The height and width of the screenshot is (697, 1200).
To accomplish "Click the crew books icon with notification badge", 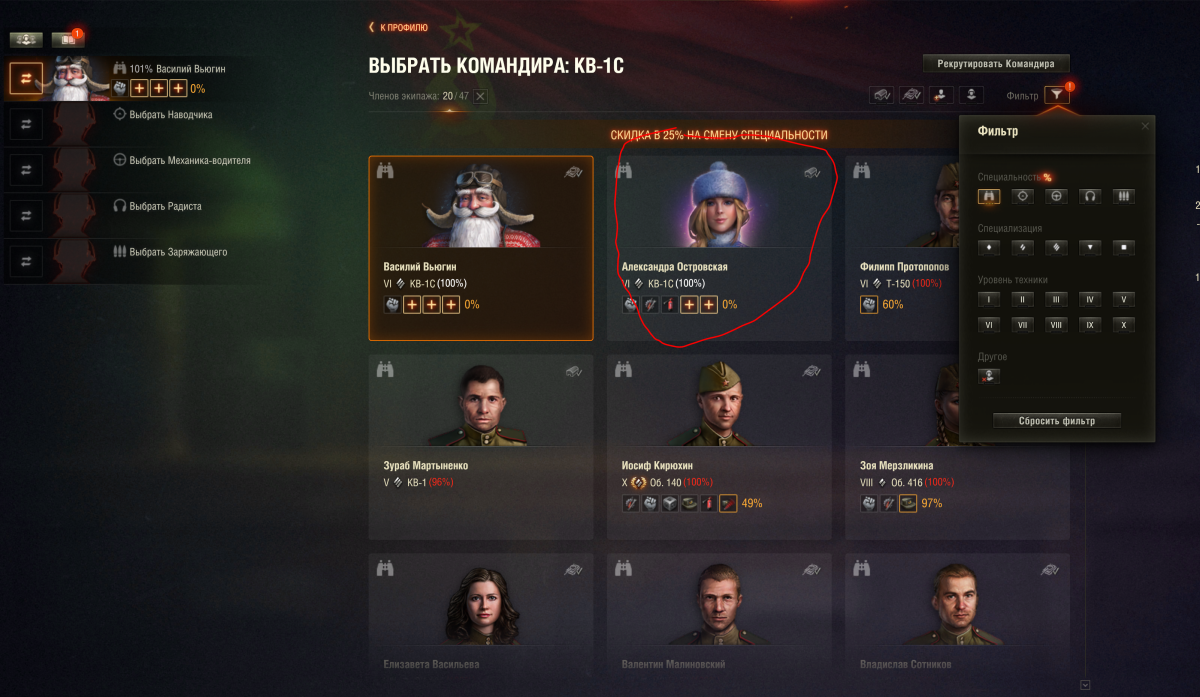I will click(67, 40).
